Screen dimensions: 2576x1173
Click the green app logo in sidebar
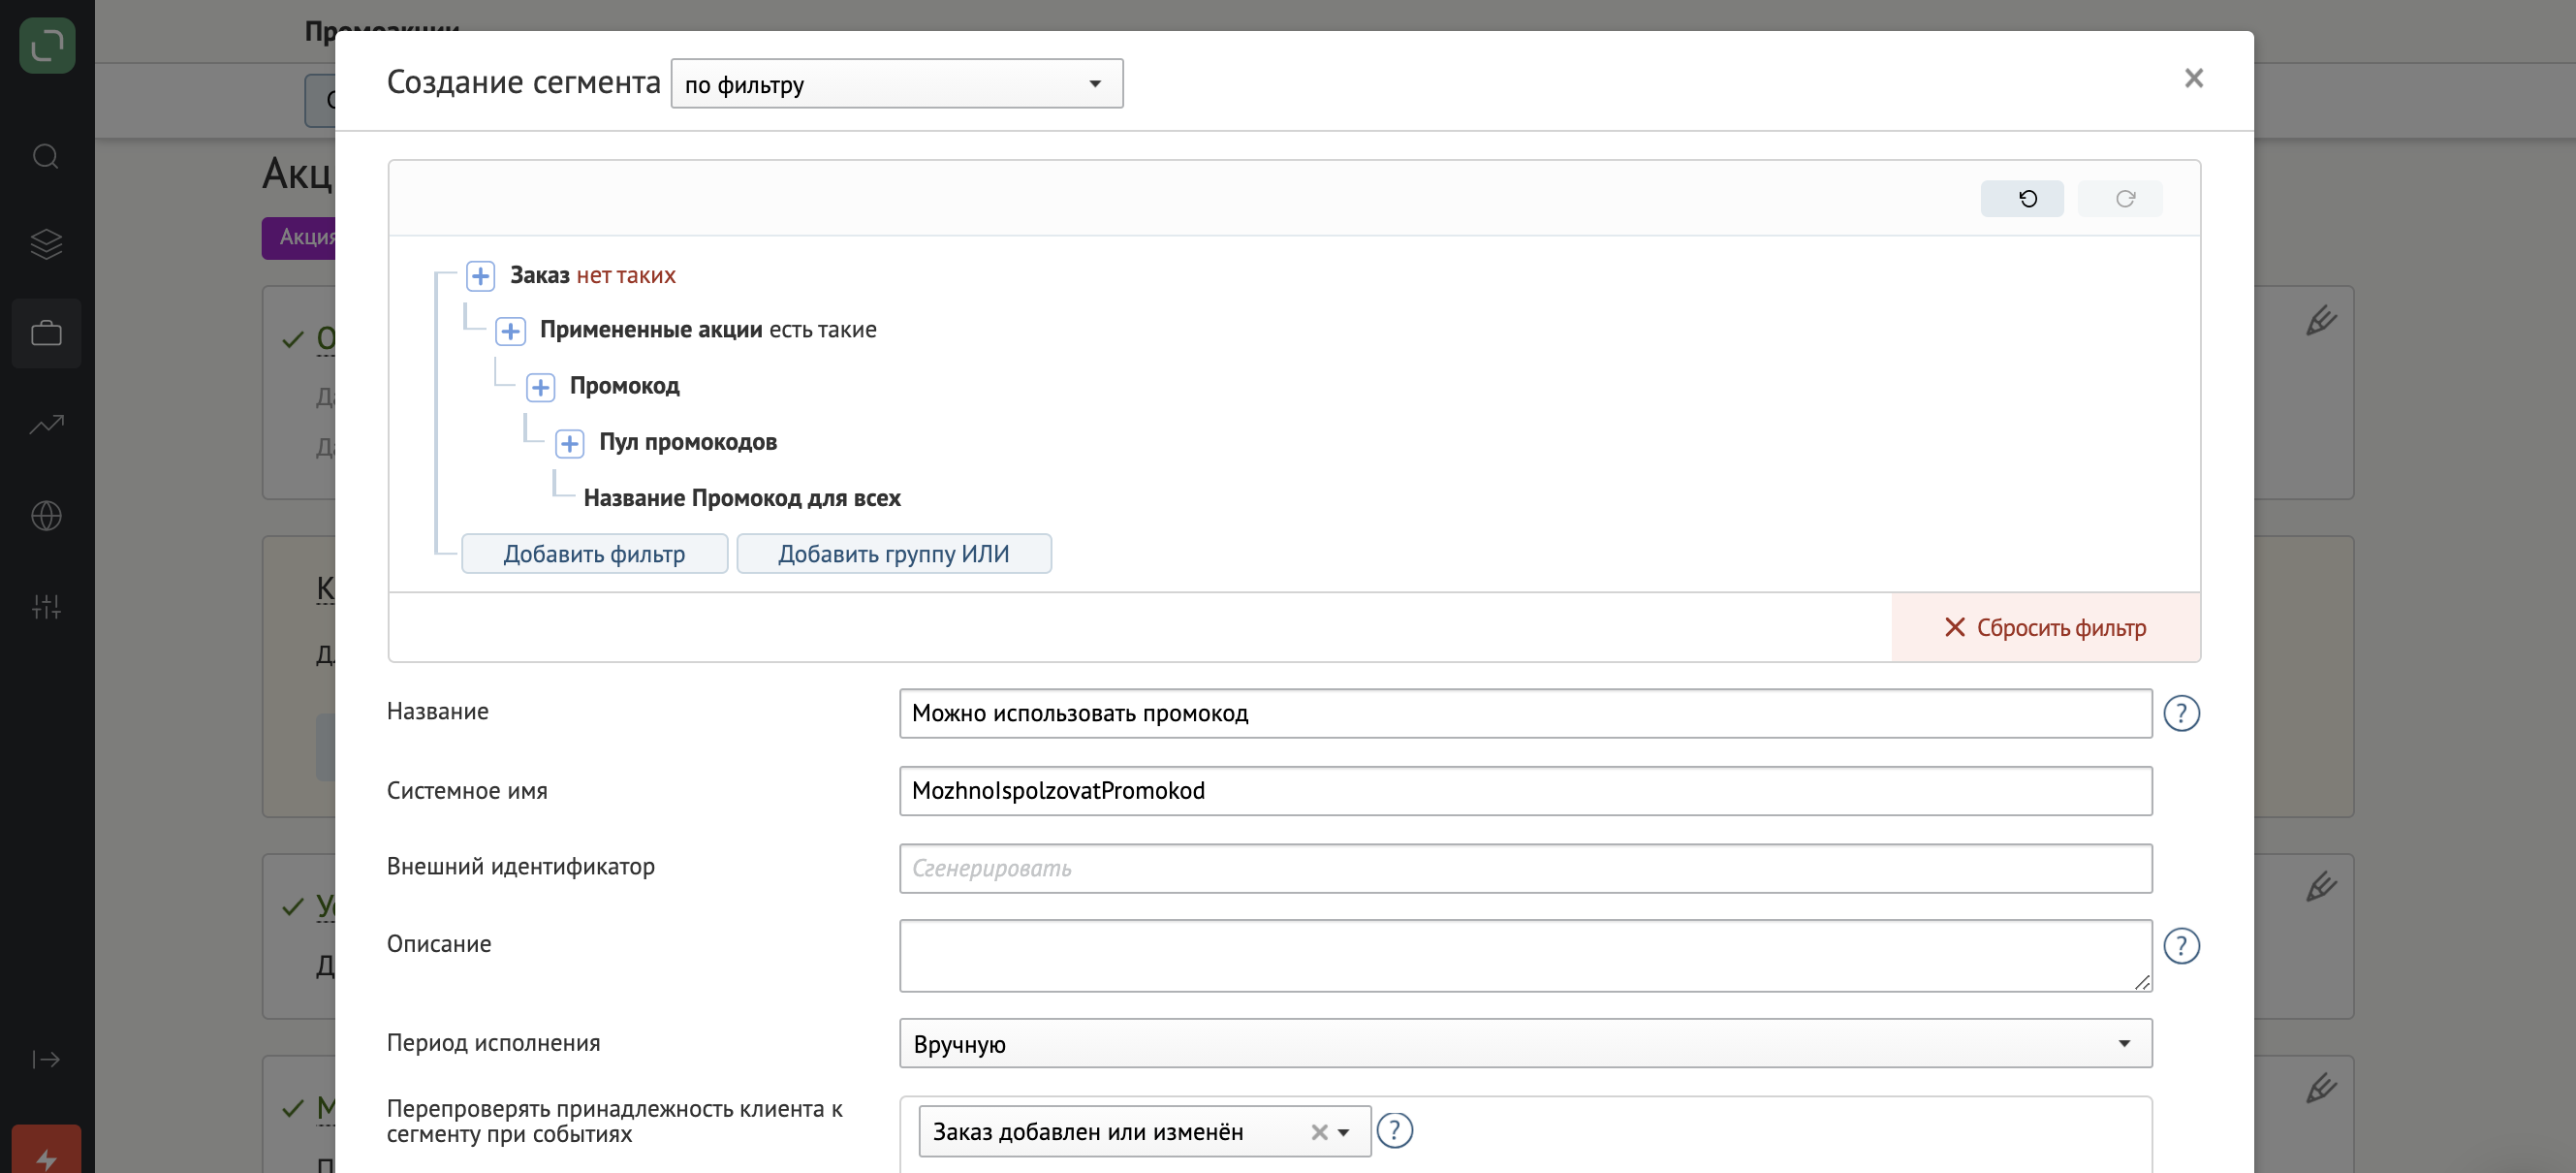[x=47, y=45]
